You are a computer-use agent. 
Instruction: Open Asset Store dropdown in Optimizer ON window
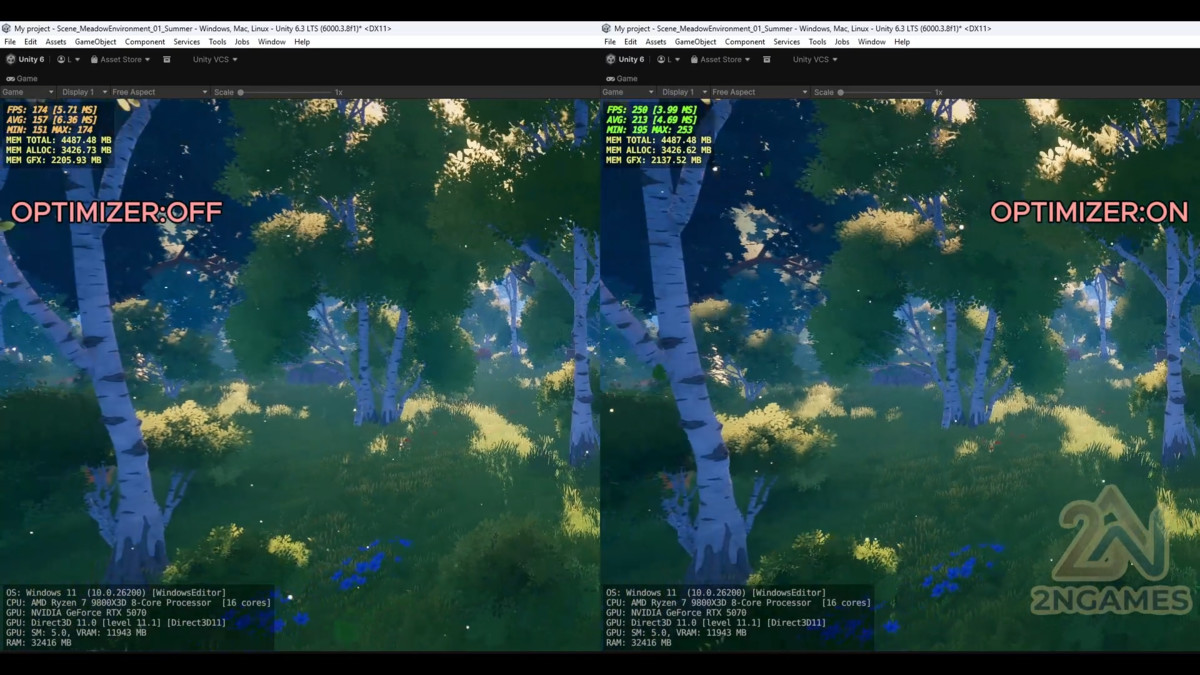(721, 60)
